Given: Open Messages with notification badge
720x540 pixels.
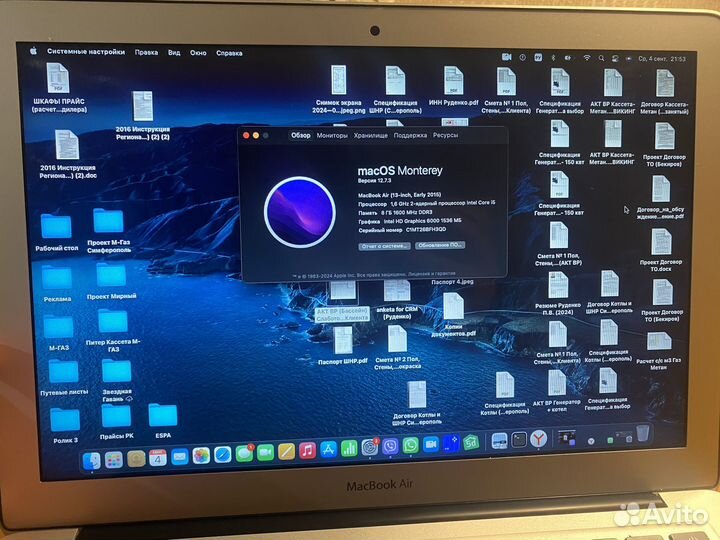Looking at the screenshot, I should 245,453.
